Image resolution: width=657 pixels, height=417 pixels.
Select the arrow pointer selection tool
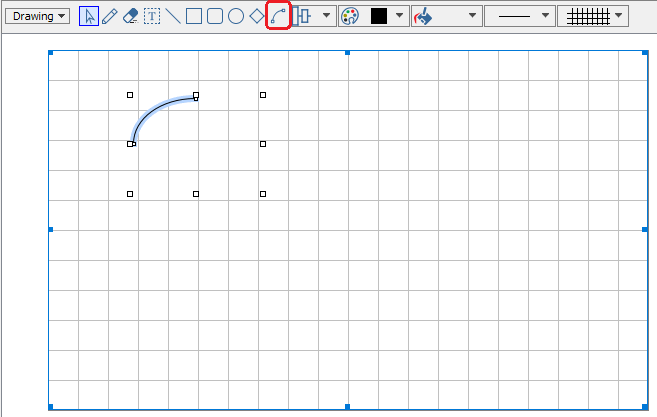[x=89, y=16]
